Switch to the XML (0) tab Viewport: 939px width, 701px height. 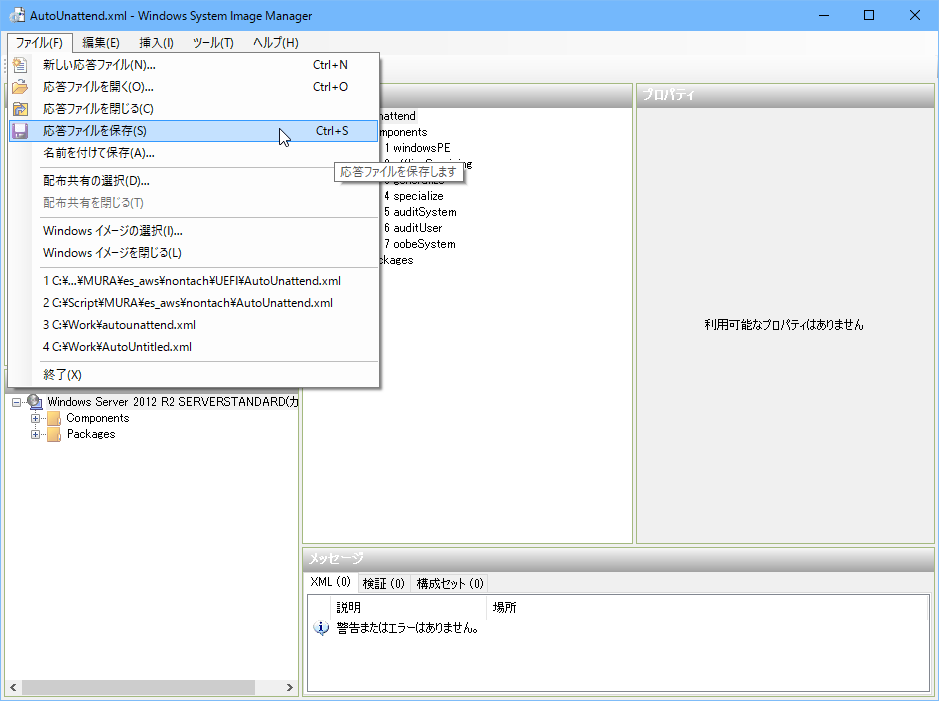point(331,582)
